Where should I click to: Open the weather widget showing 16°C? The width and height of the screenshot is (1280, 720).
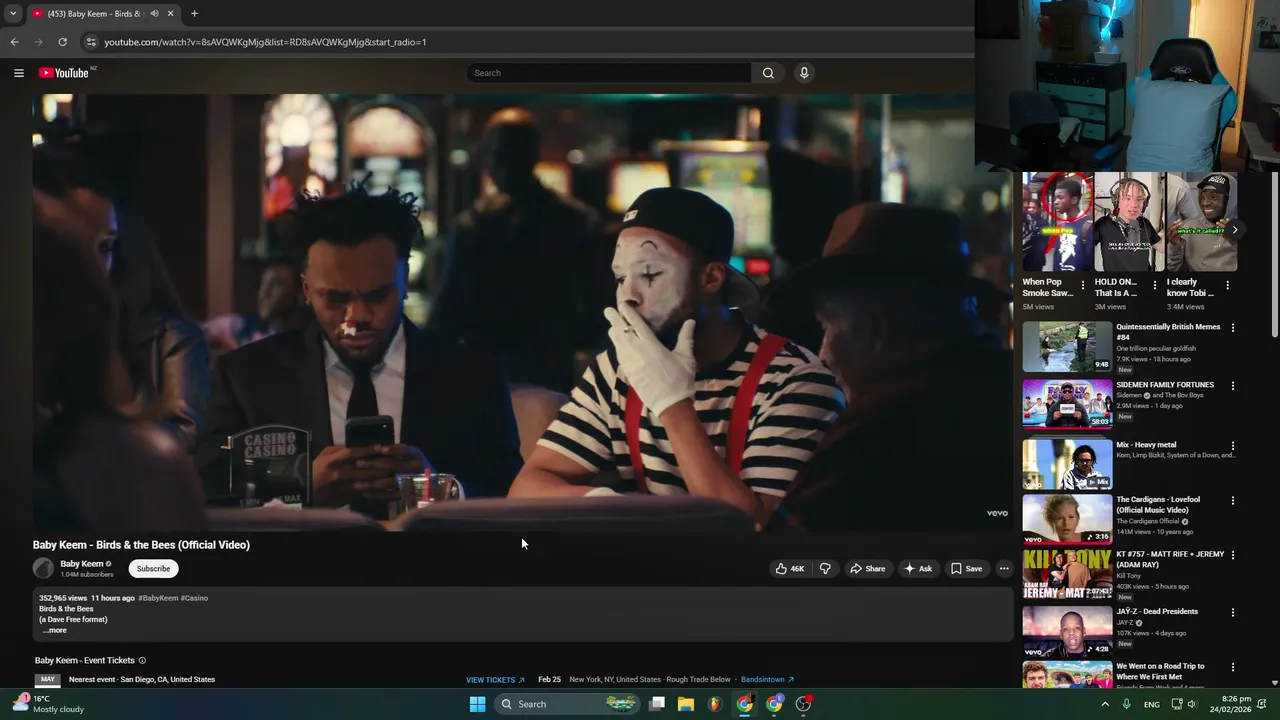(48, 704)
